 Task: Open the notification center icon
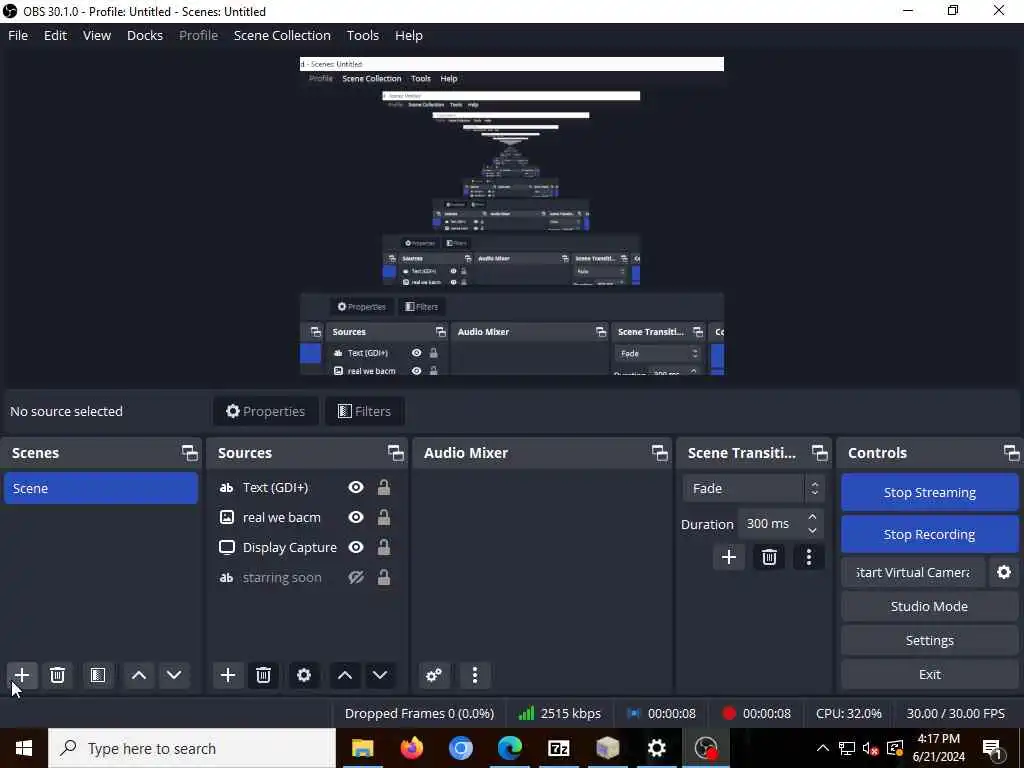993,748
